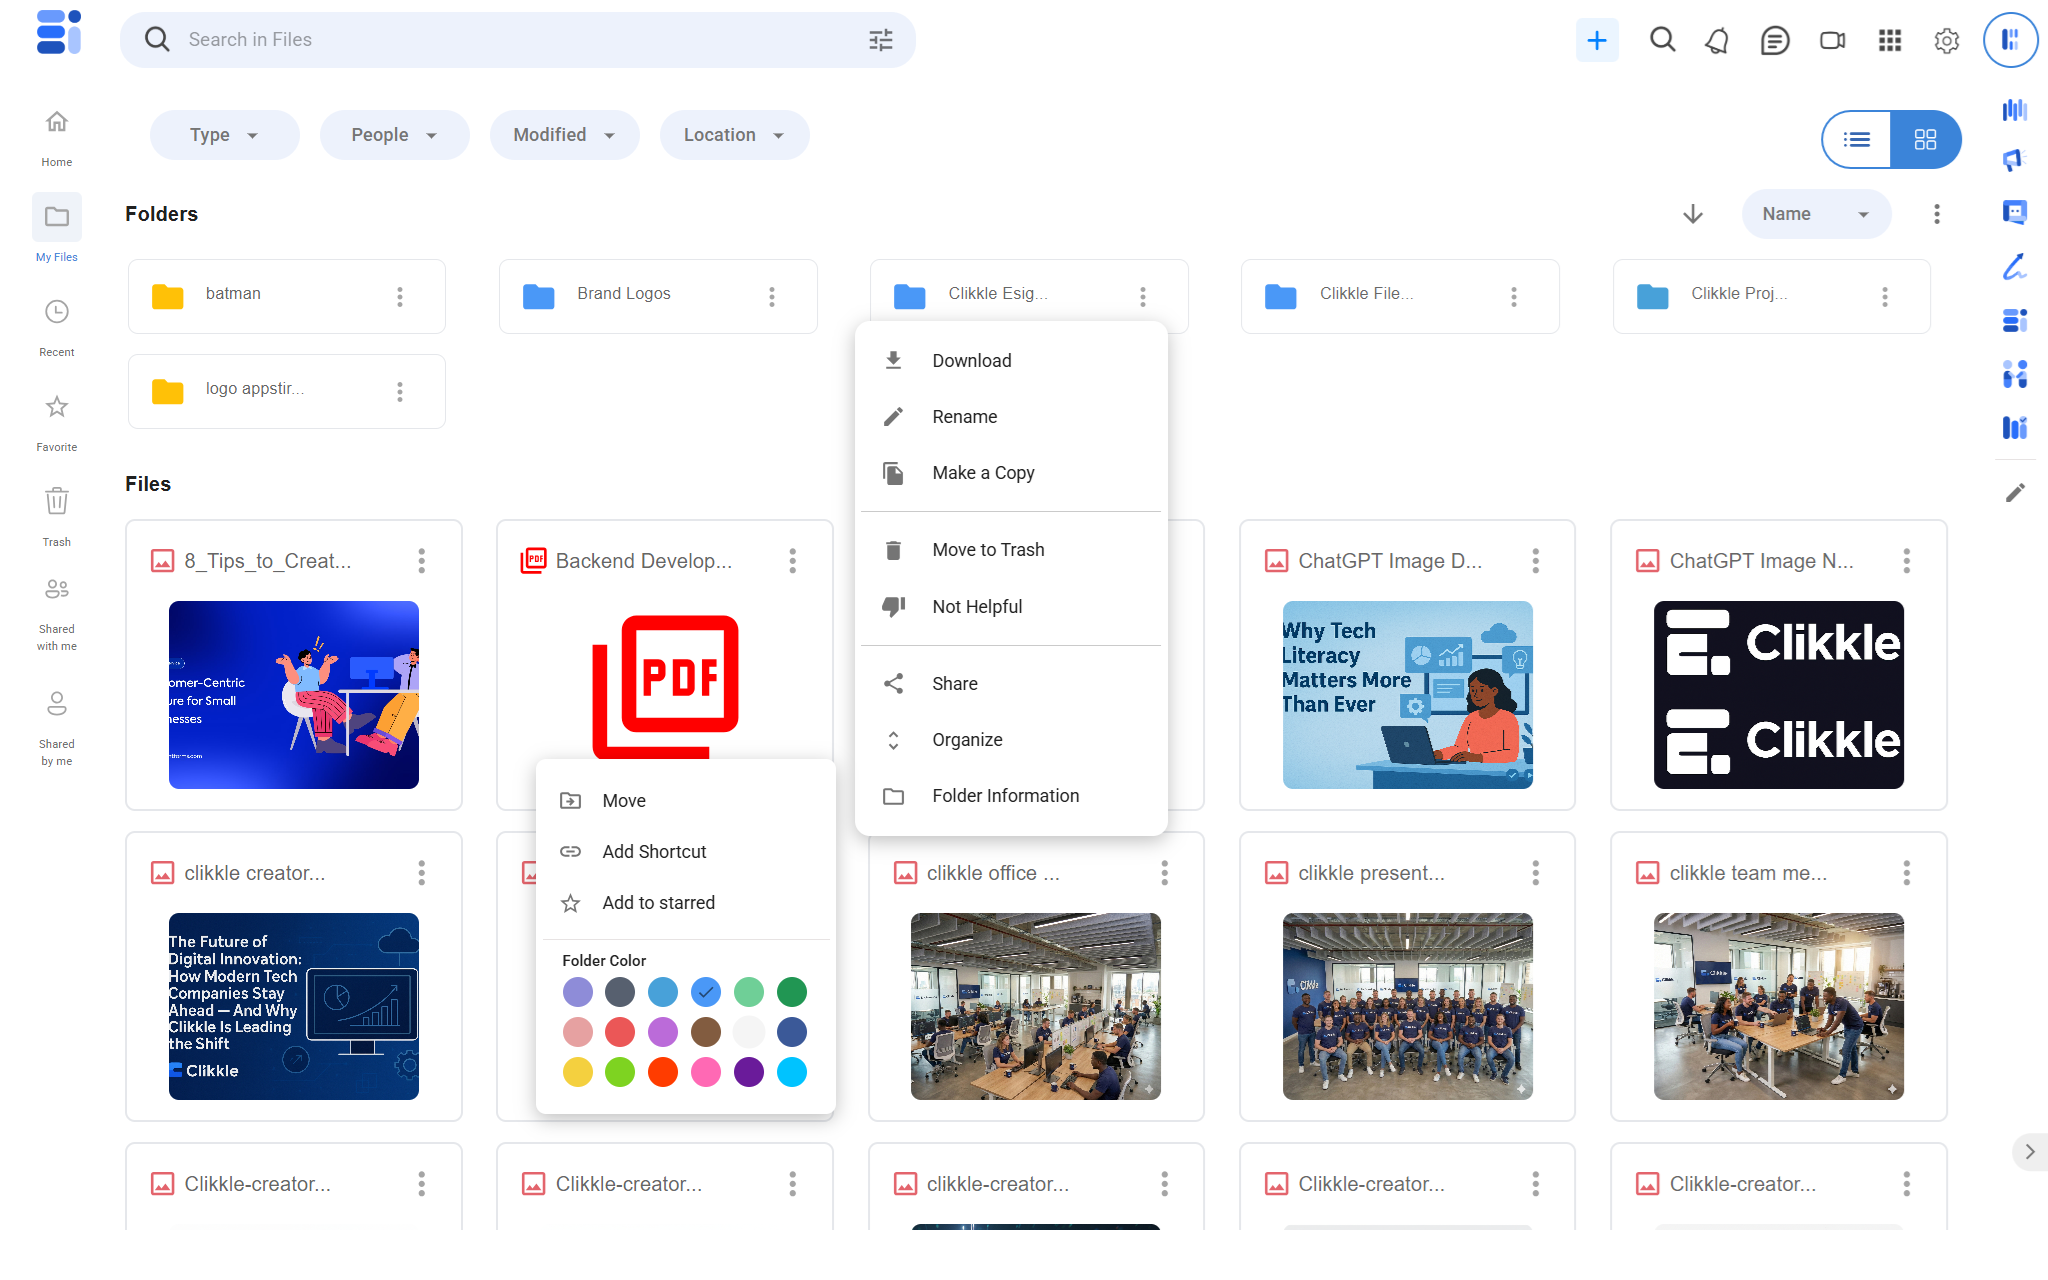Image resolution: width=2048 pixels, height=1280 pixels.
Task: Click the blue plus create button
Action: coord(1597,40)
